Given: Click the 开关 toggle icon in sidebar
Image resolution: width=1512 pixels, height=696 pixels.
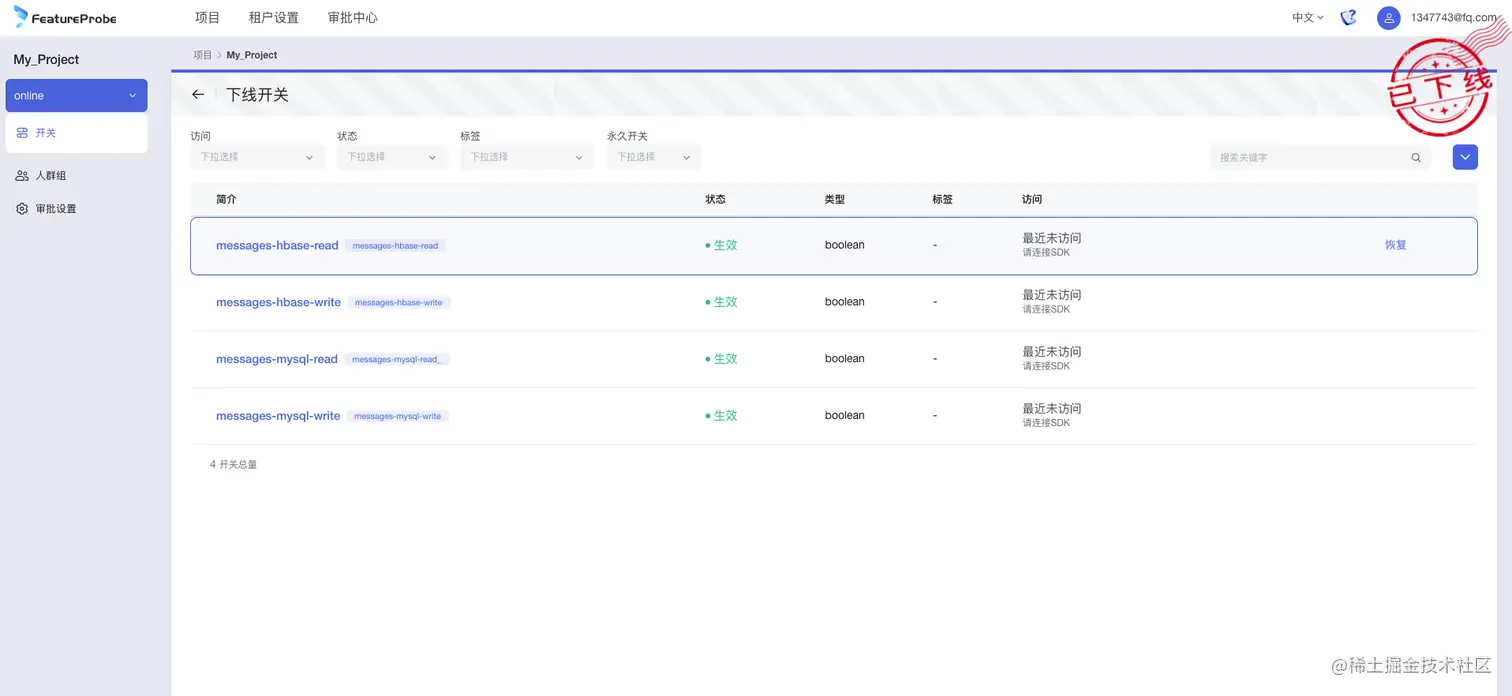Looking at the screenshot, I should click(x=22, y=133).
